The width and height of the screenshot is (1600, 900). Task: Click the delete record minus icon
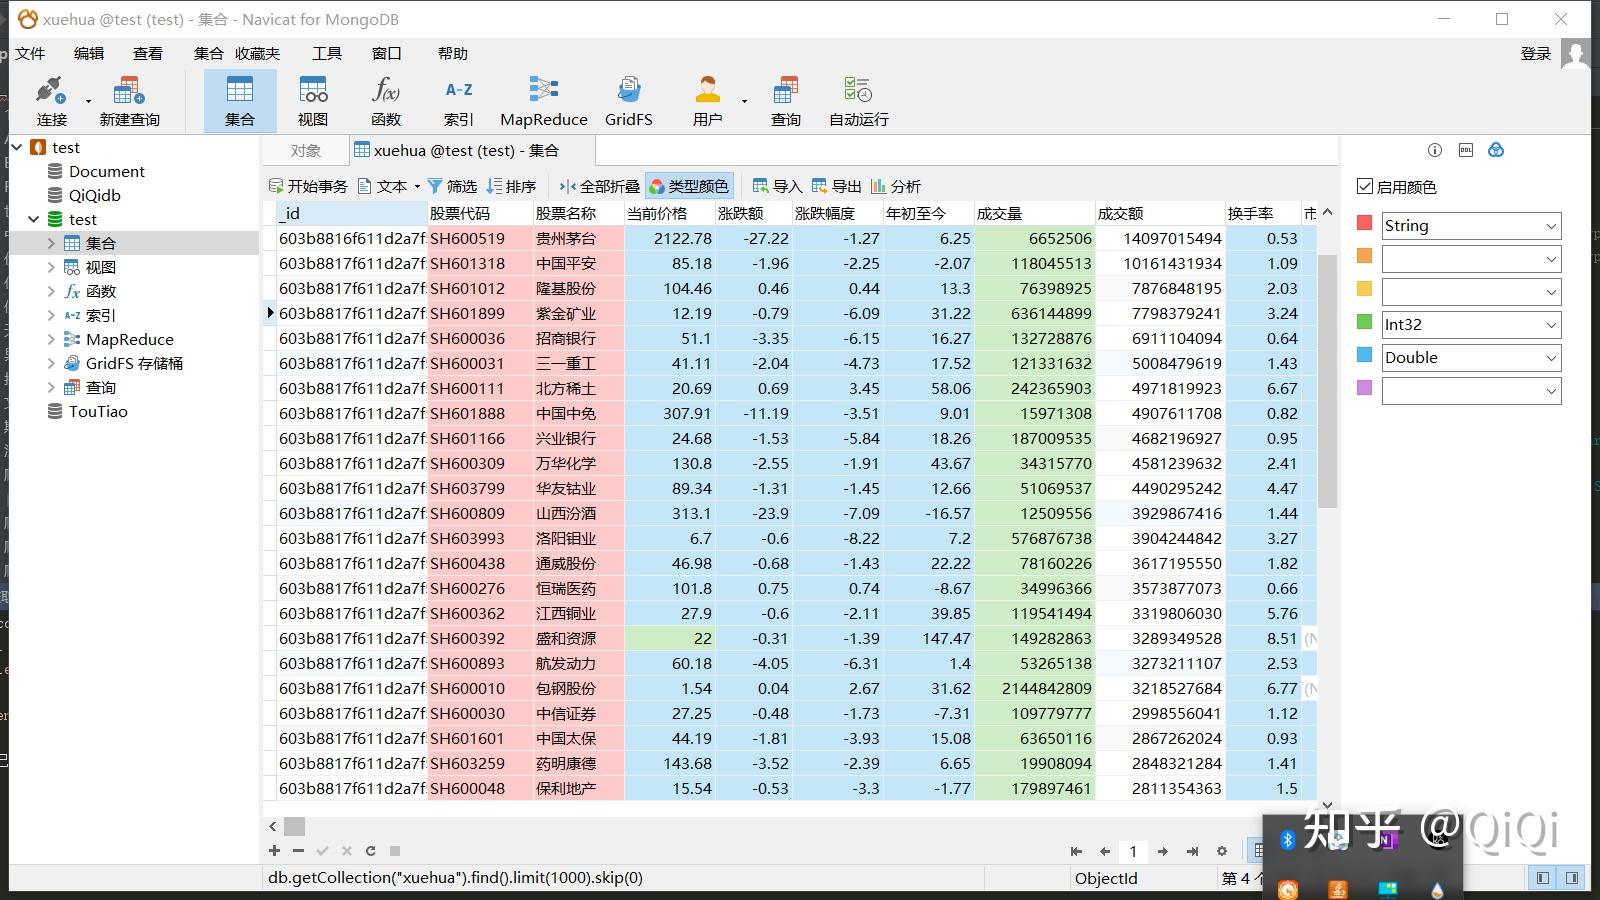pyautogui.click(x=298, y=851)
